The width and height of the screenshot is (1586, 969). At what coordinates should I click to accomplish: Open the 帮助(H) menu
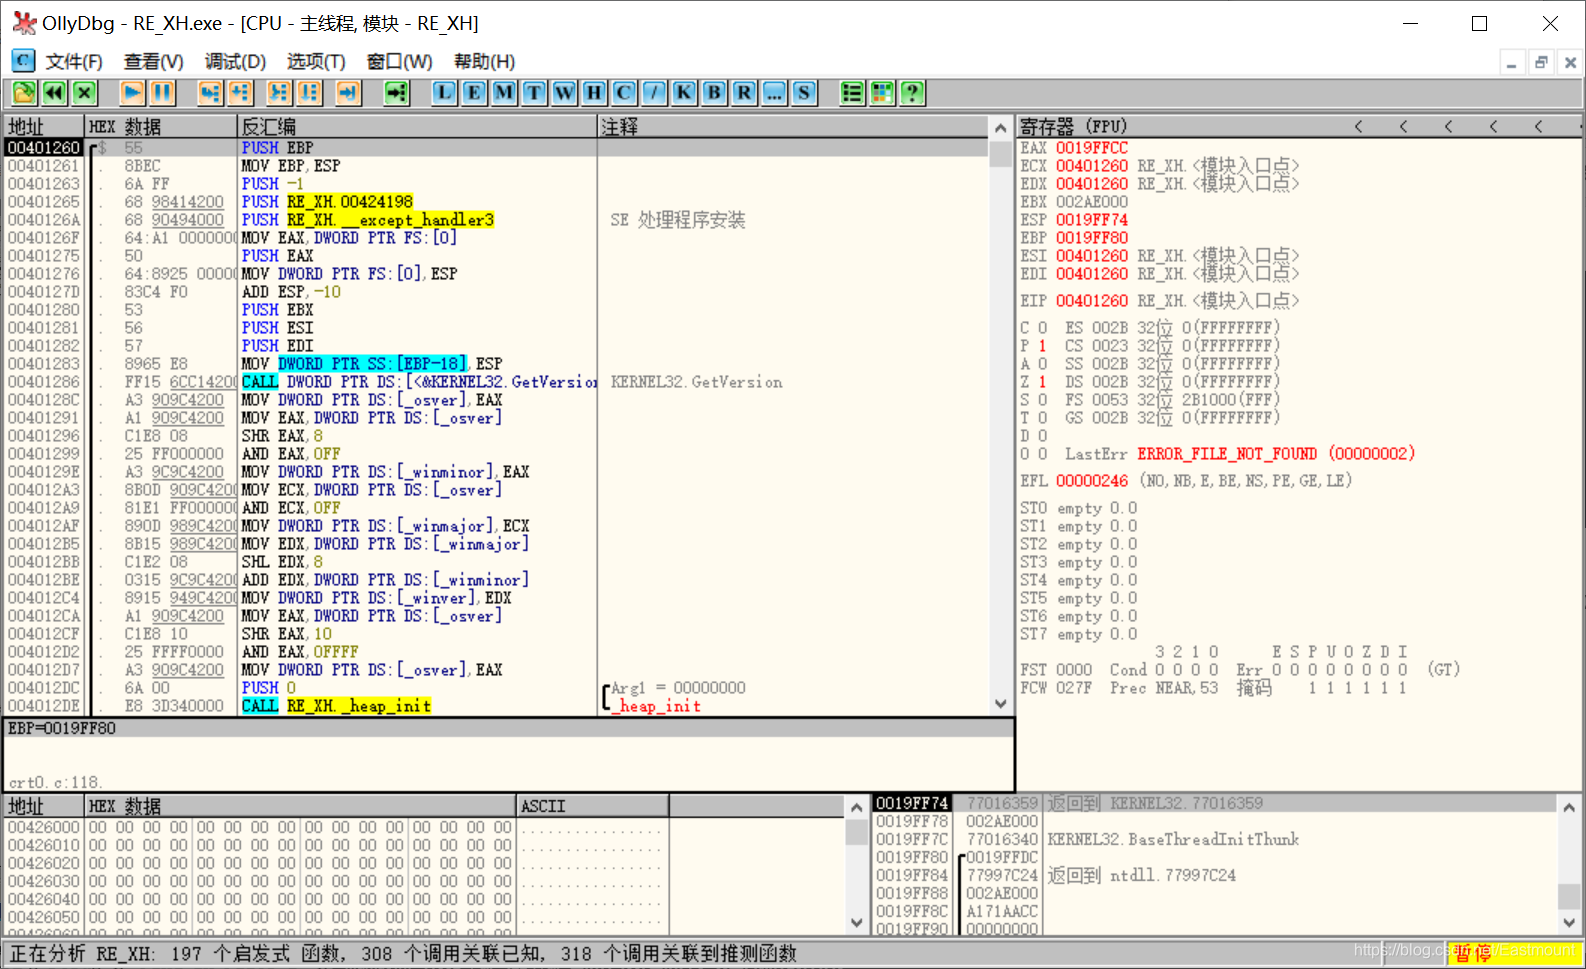tap(484, 61)
